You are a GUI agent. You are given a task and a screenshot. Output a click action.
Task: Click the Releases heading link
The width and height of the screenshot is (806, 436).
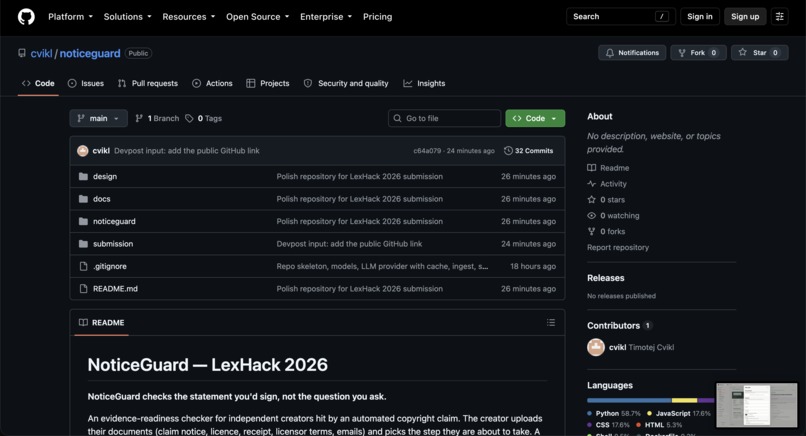coord(606,278)
